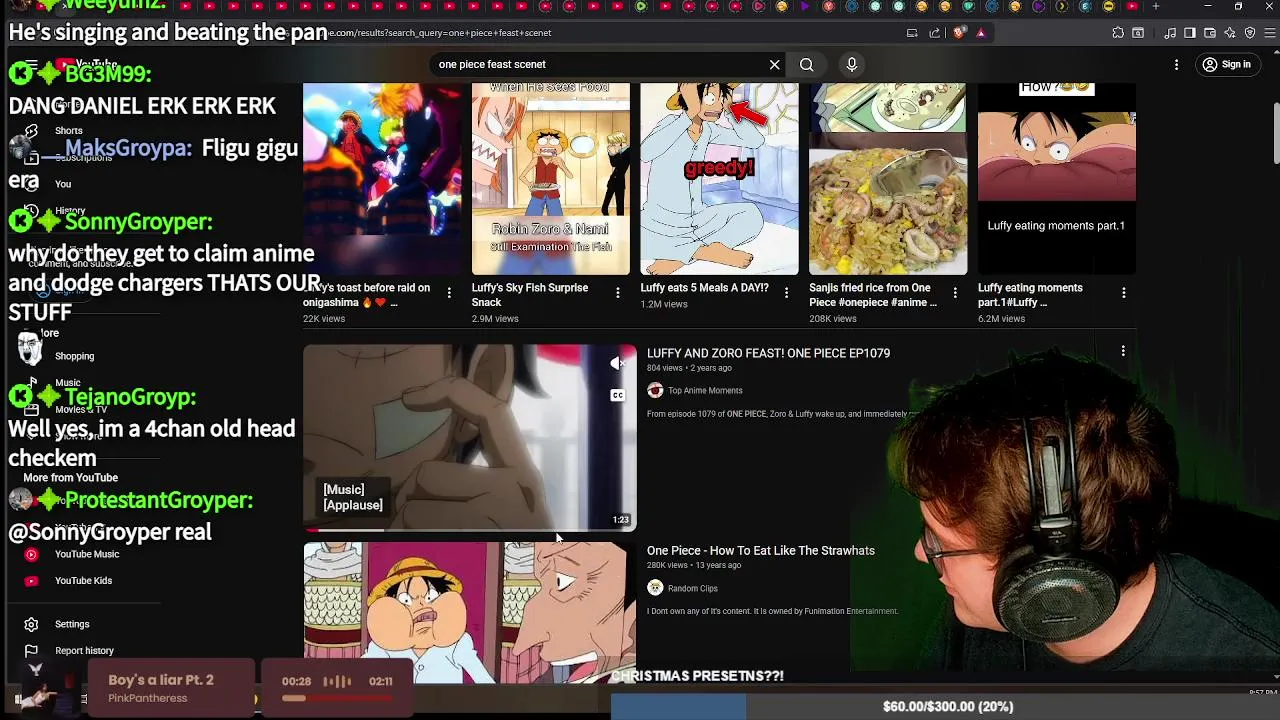Open the Leo AI sparkle icon
This screenshot has width=1280, height=720.
(1230, 33)
